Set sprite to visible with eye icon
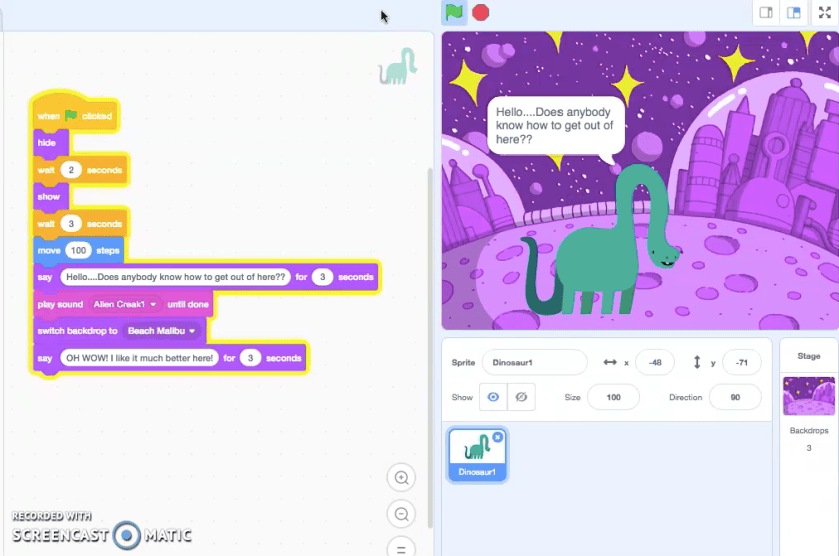This screenshot has width=839, height=556. pyautogui.click(x=492, y=397)
